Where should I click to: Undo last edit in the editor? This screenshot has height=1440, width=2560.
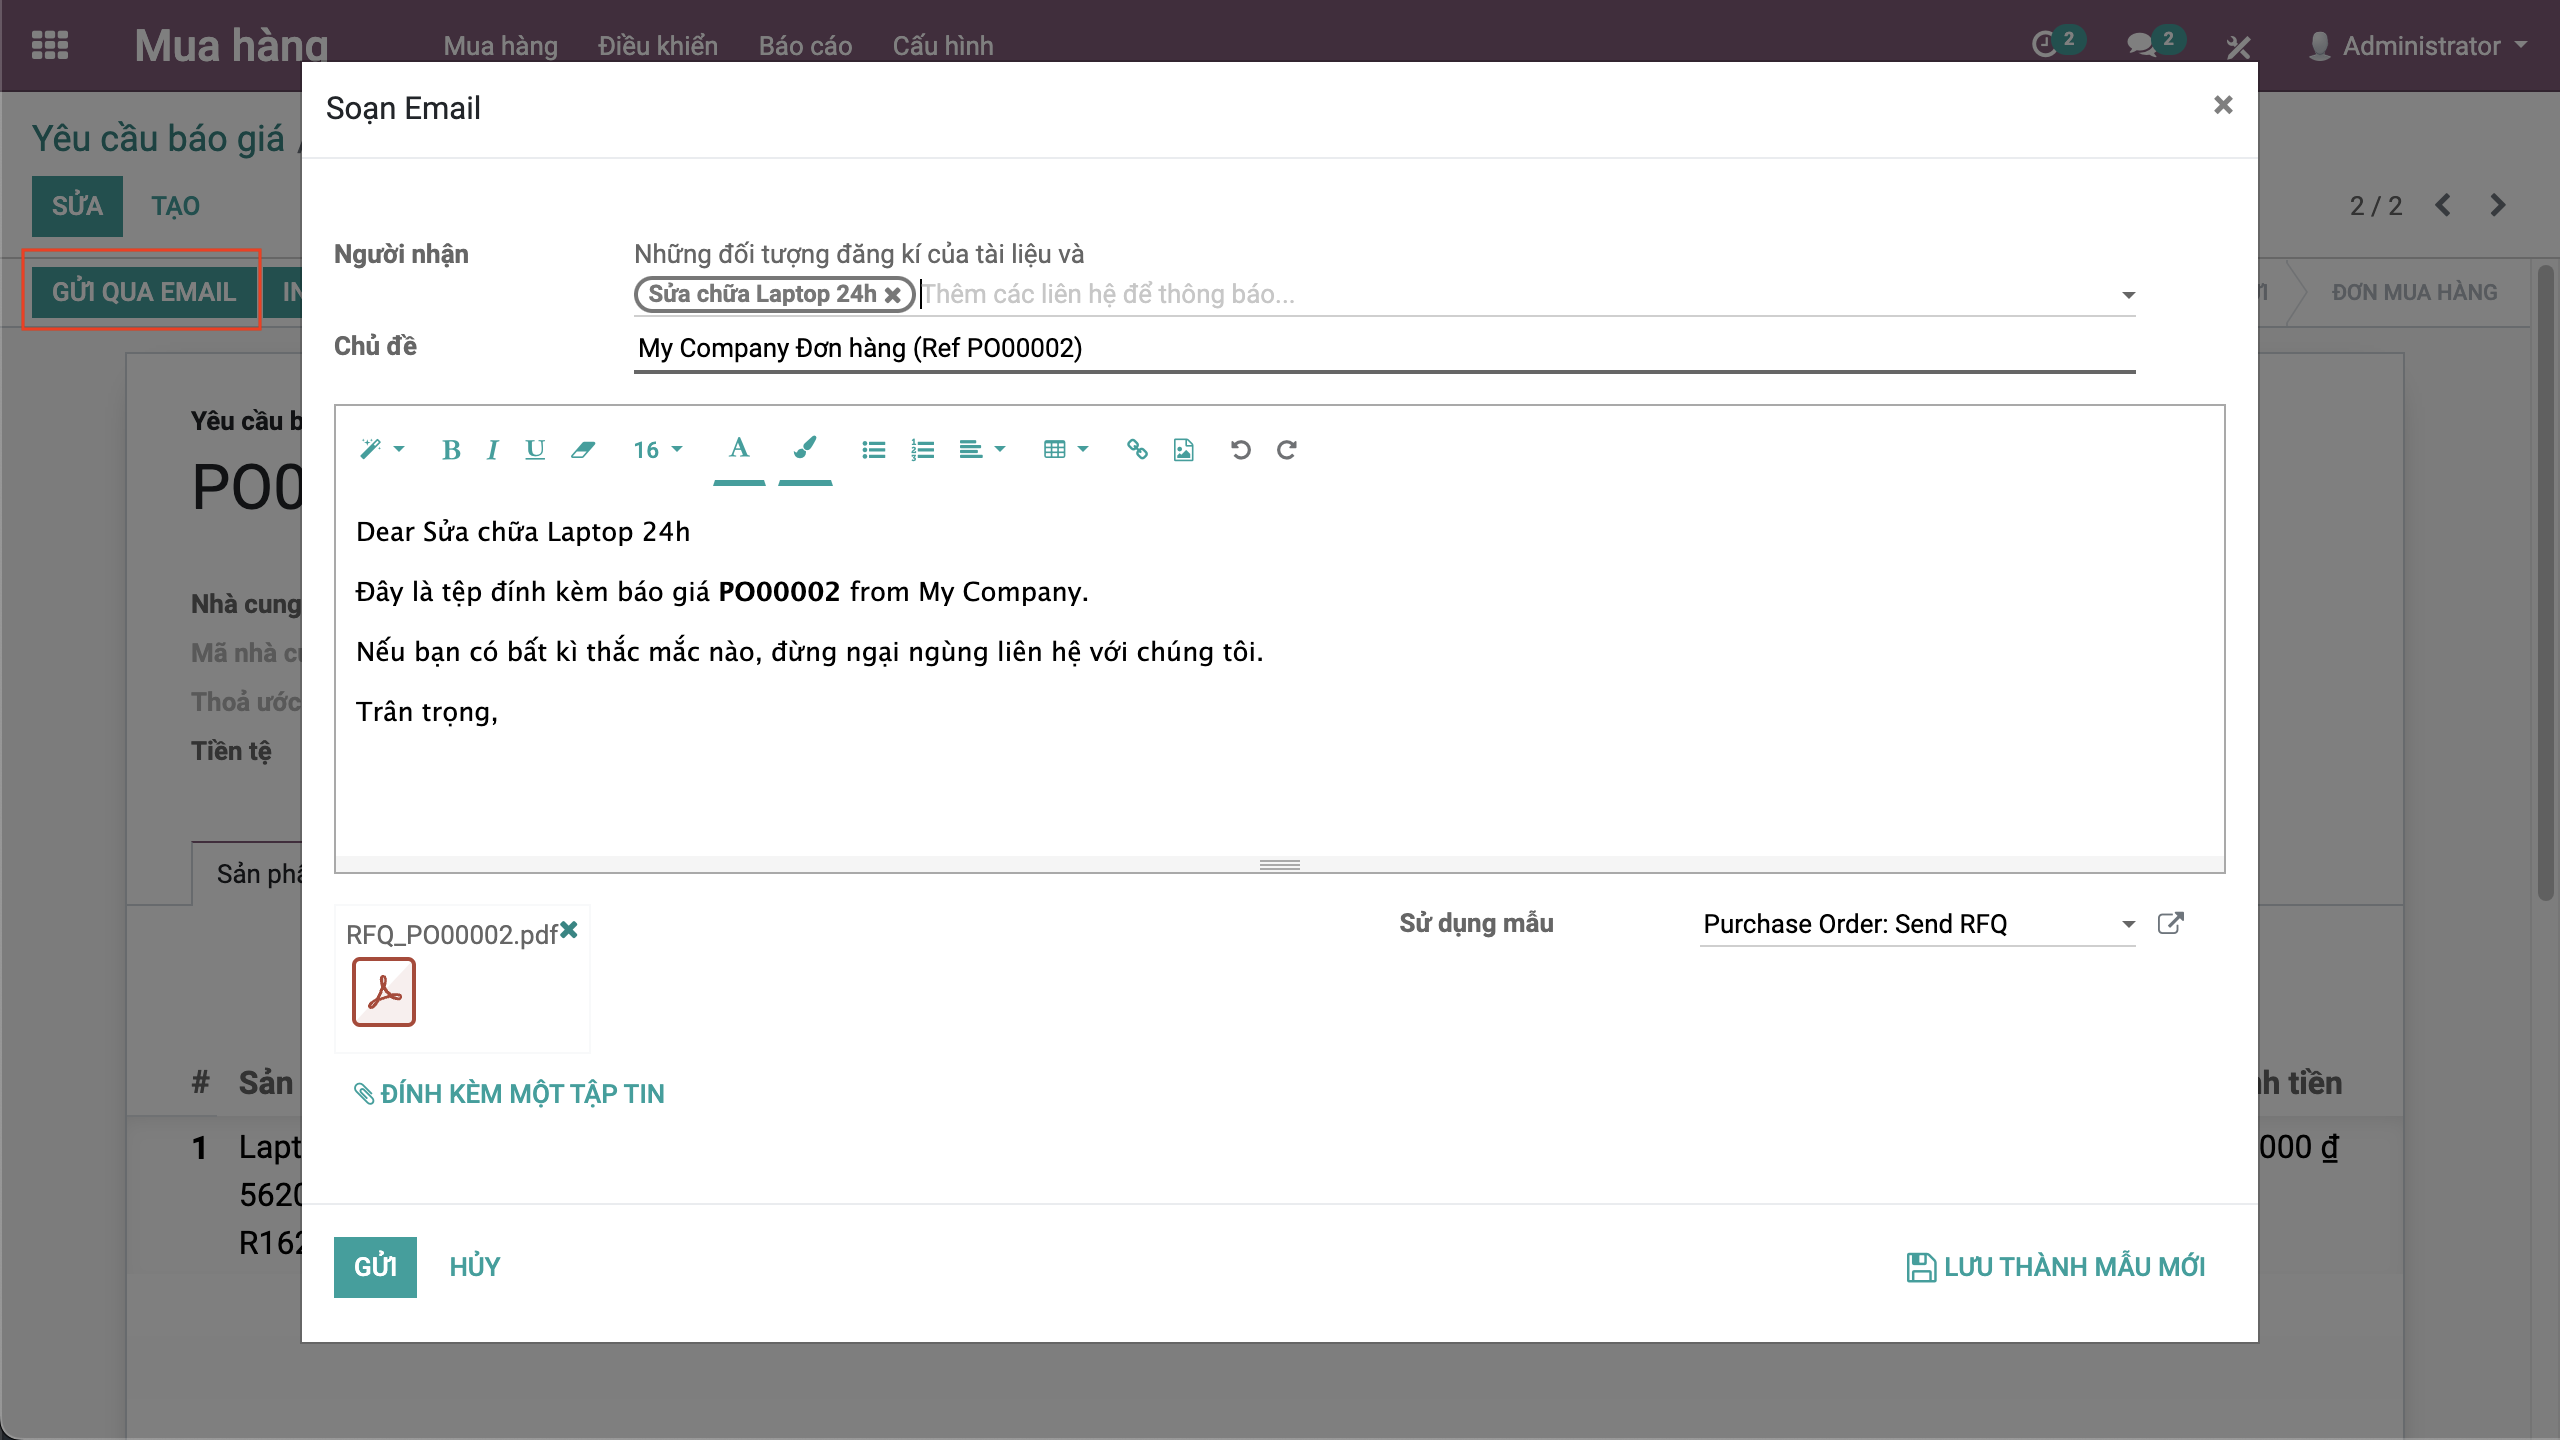(x=1240, y=450)
